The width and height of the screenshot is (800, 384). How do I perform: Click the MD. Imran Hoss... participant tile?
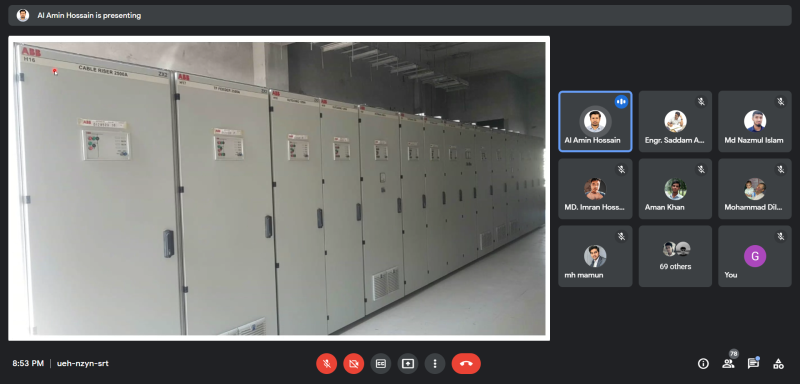pyautogui.click(x=595, y=189)
